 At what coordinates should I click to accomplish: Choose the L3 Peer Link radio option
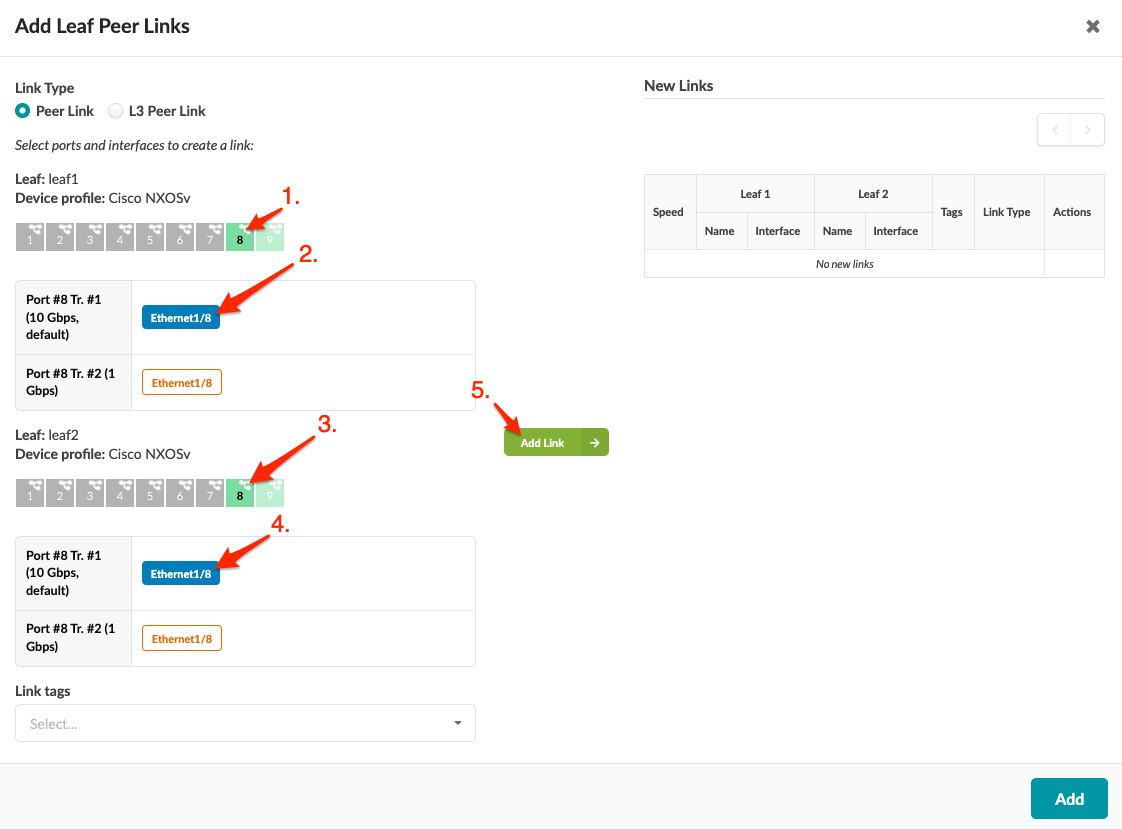pos(116,111)
